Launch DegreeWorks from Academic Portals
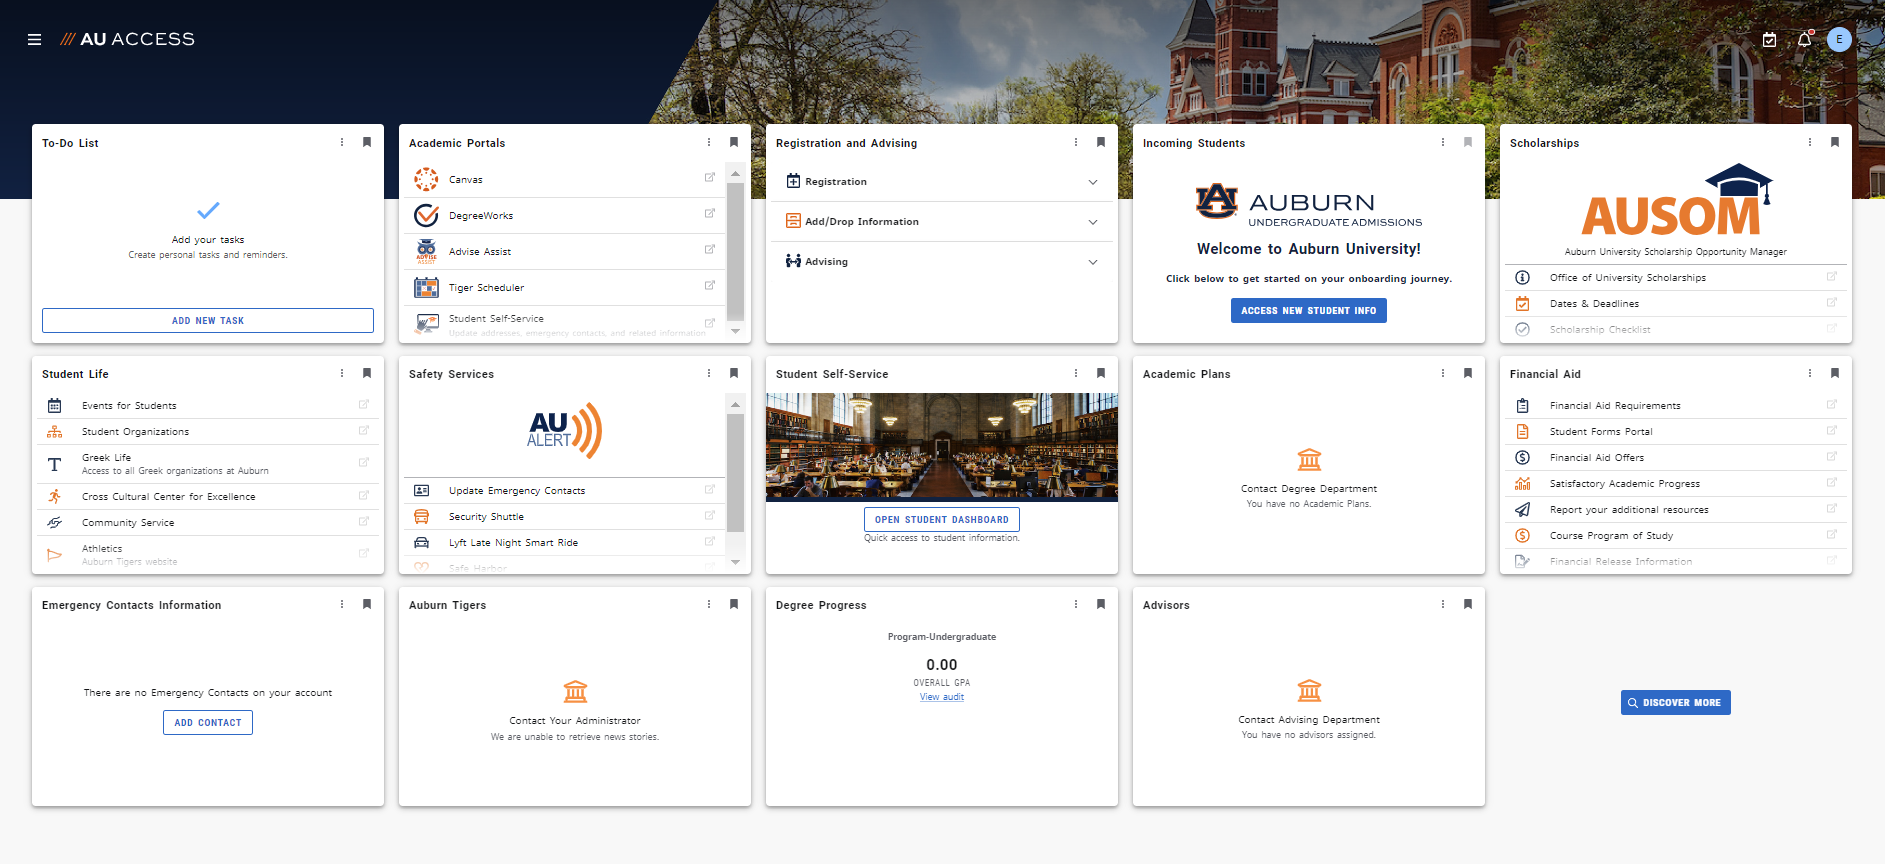The width and height of the screenshot is (1885, 864). [480, 216]
